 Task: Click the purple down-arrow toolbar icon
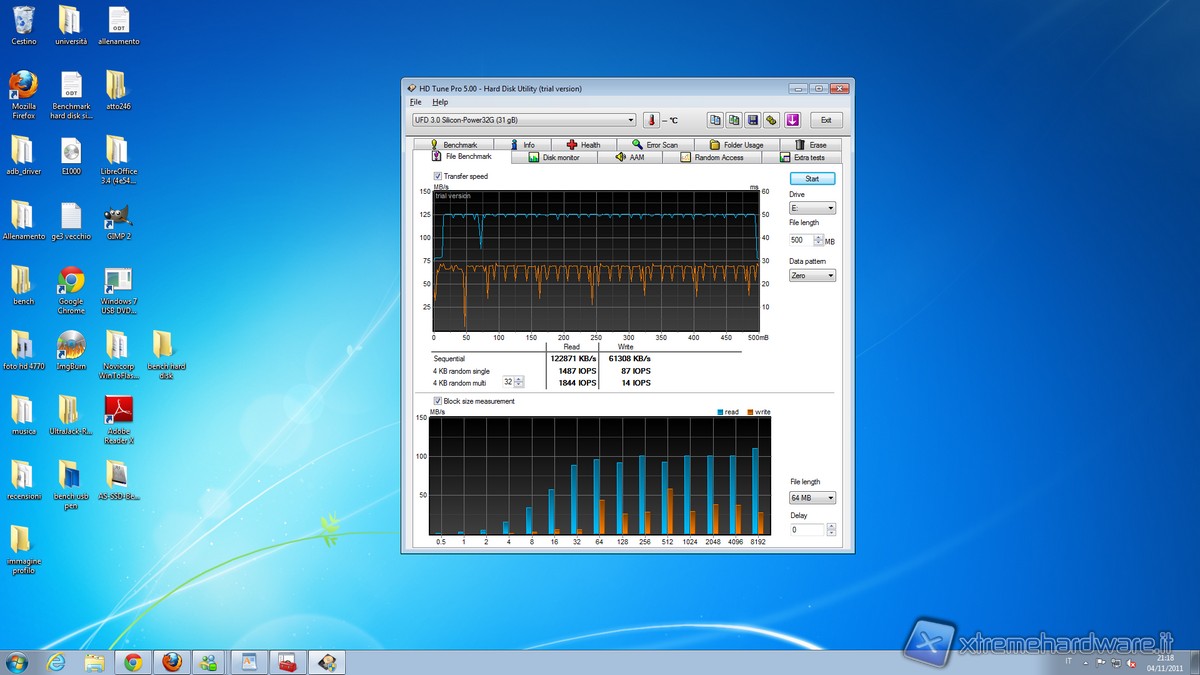point(792,120)
